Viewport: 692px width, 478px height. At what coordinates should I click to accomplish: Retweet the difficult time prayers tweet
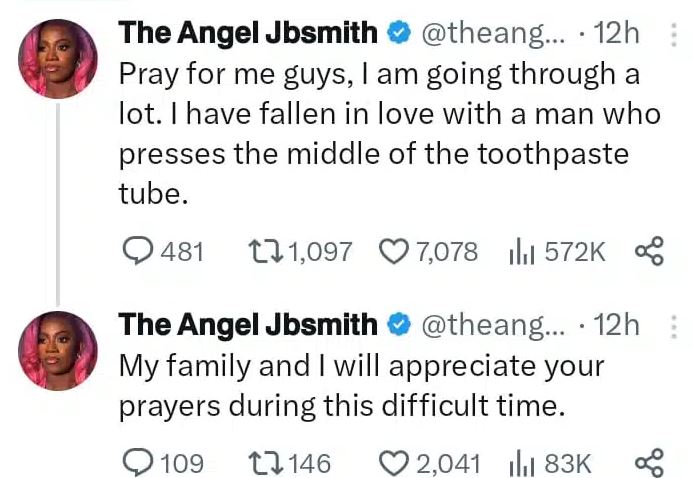tap(262, 462)
